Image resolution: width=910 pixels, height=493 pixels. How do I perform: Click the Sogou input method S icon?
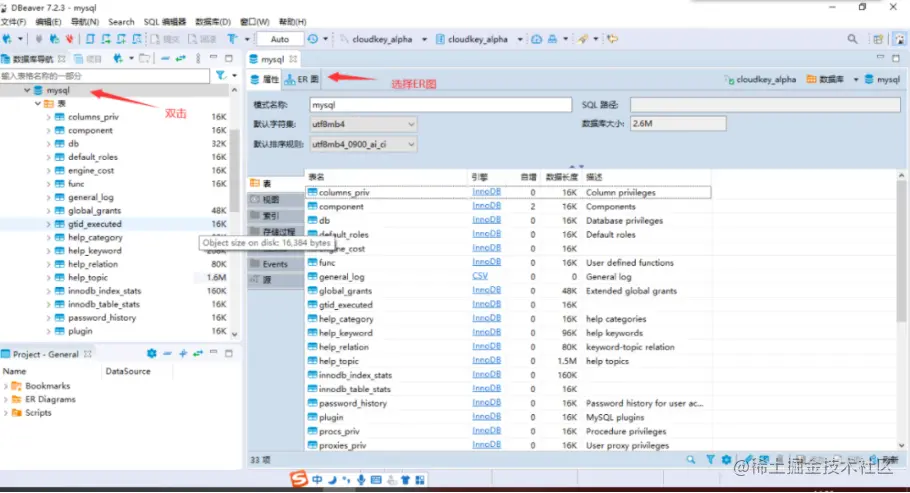(298, 479)
